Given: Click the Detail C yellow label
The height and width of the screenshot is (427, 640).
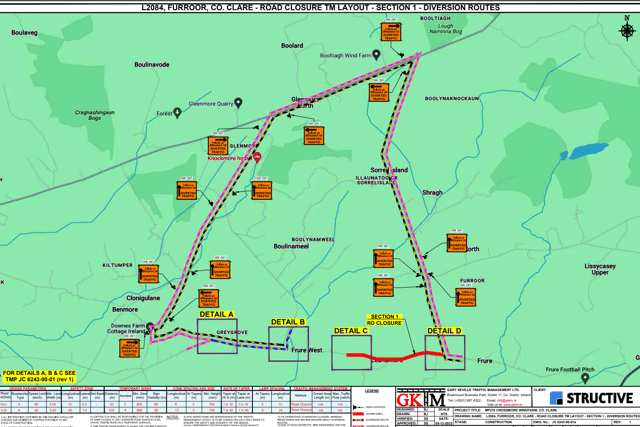Looking at the screenshot, I should click(351, 331).
